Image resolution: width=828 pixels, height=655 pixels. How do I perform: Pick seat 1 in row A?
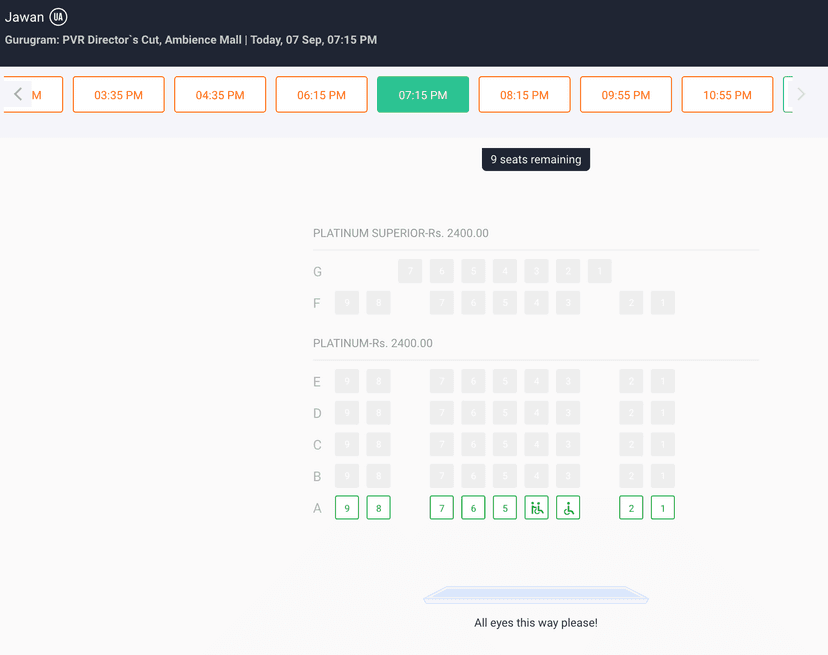click(x=662, y=508)
